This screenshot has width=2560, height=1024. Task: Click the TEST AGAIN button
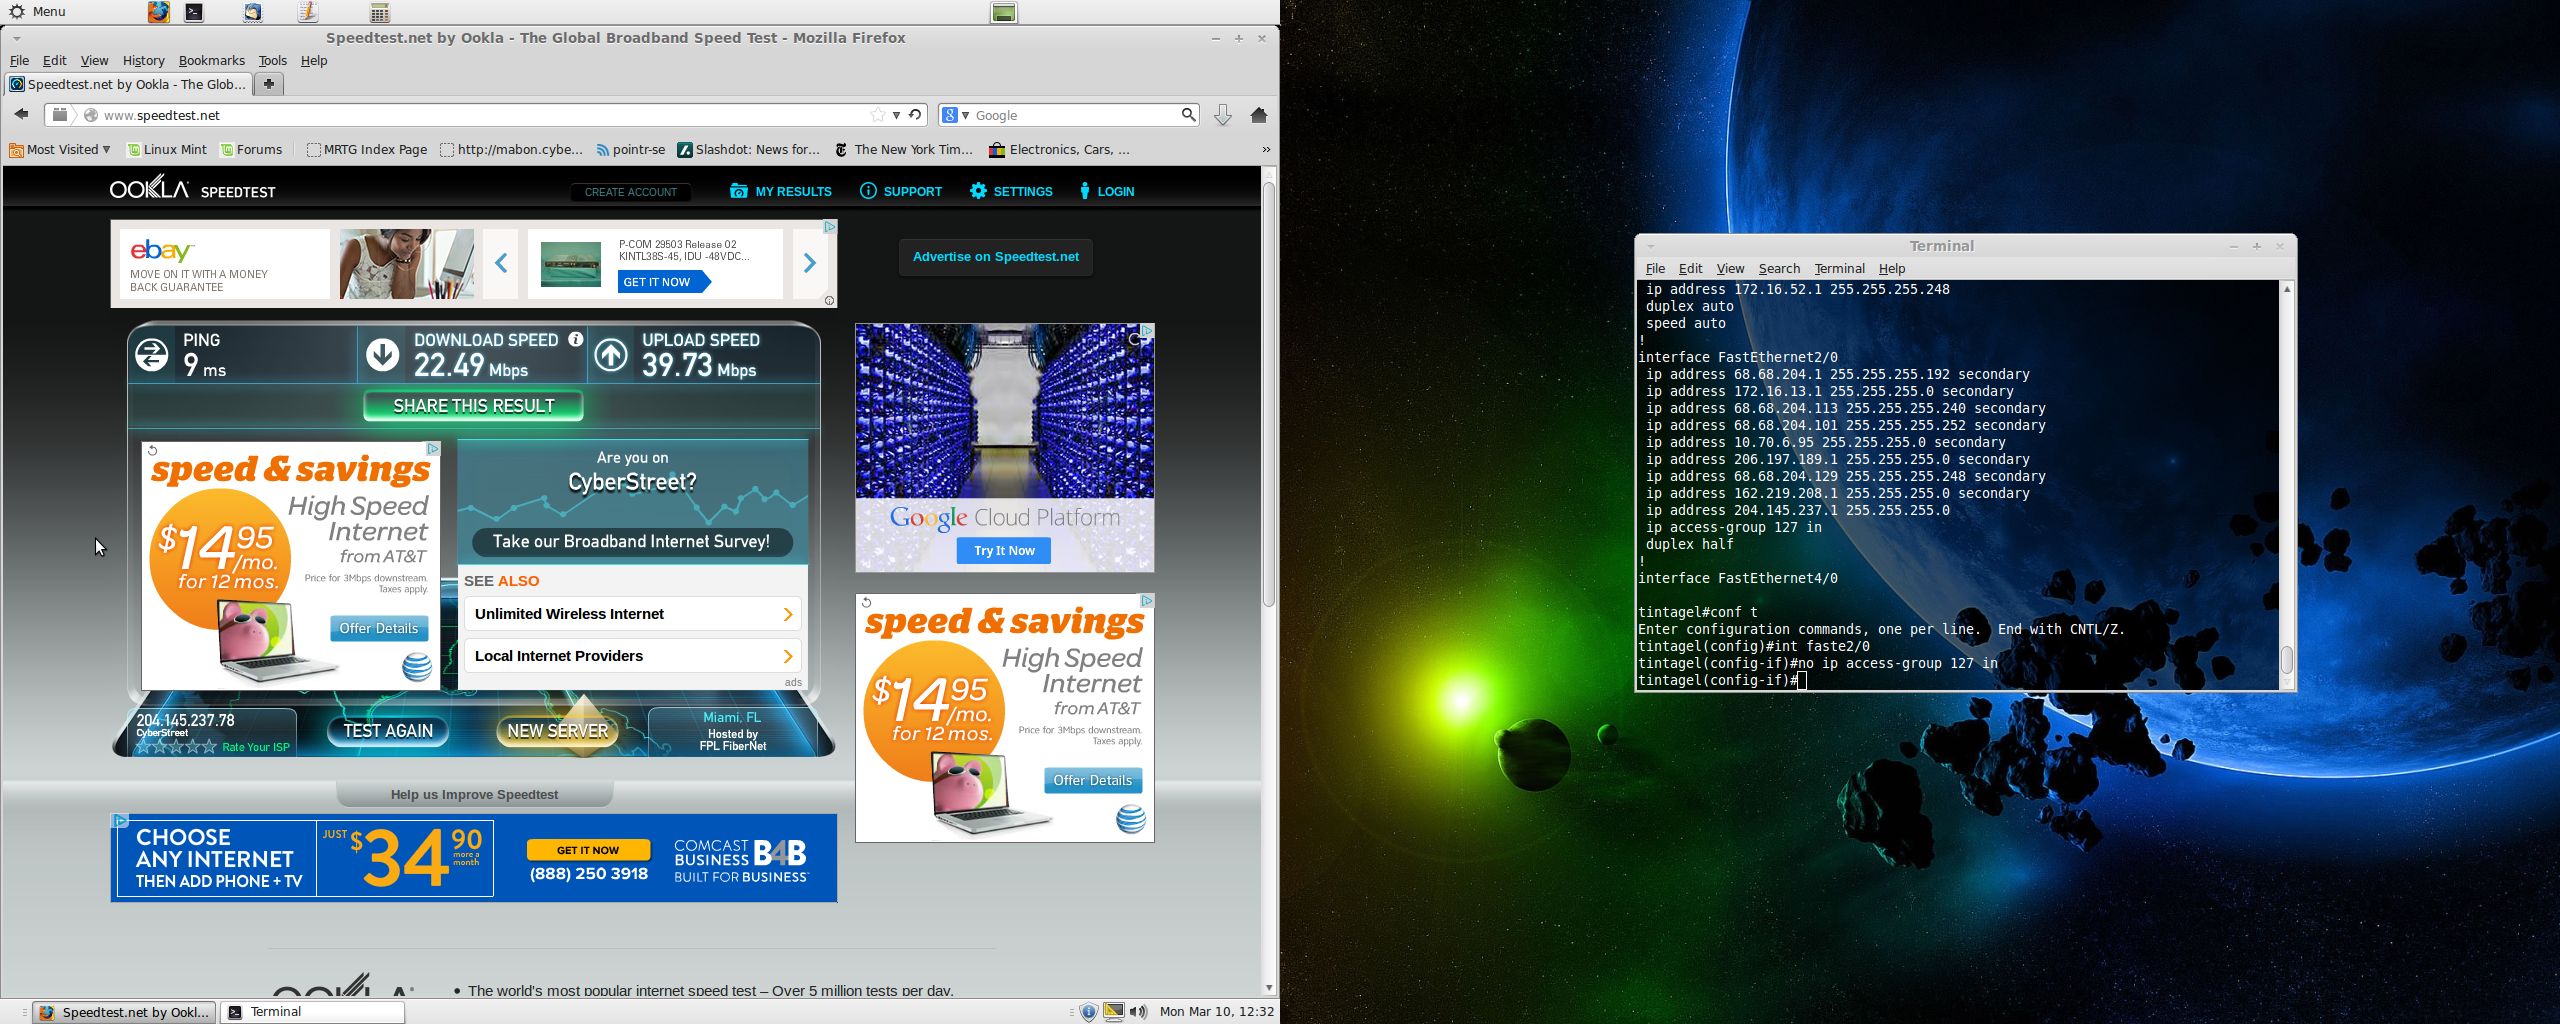click(x=388, y=731)
